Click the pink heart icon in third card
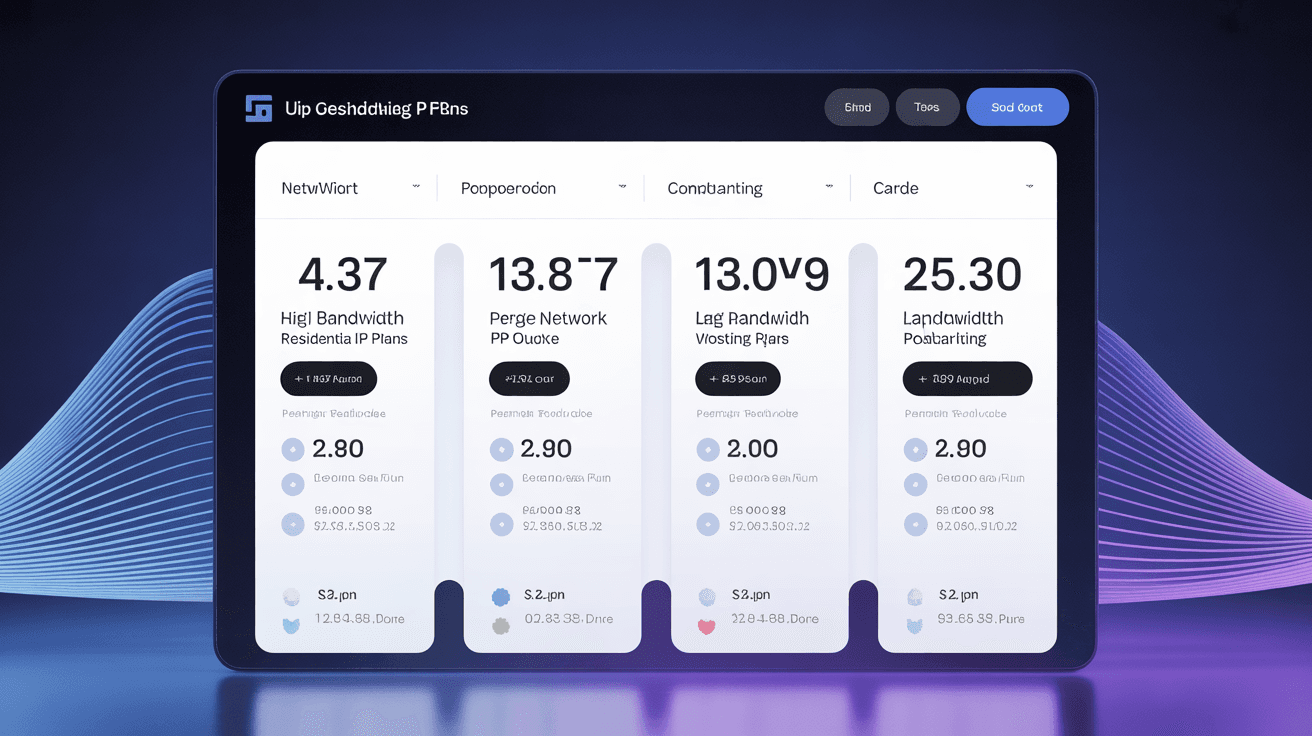This screenshot has width=1312, height=736. (707, 627)
